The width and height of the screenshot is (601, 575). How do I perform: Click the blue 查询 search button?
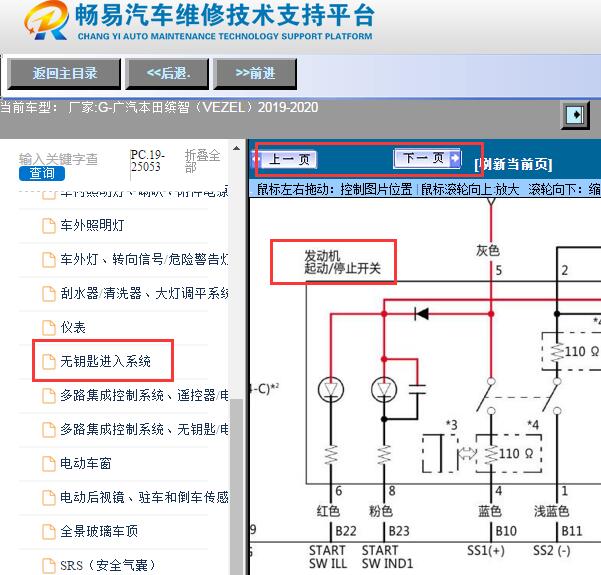[42, 173]
